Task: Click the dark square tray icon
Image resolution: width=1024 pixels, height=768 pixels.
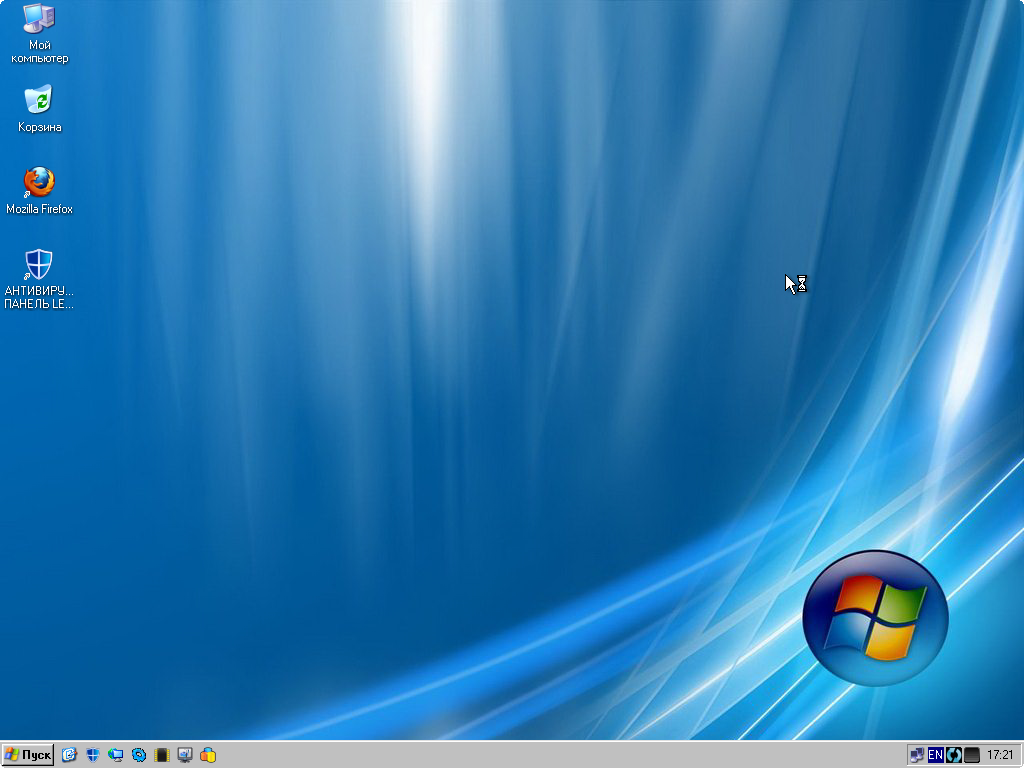Action: point(972,755)
